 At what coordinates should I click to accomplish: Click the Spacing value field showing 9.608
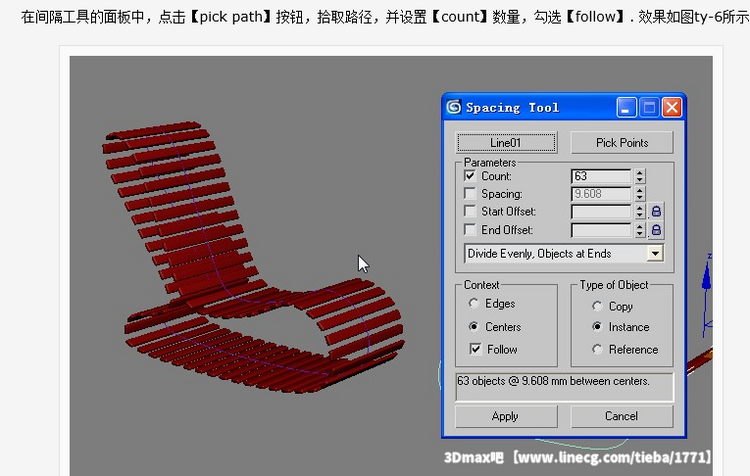(601, 194)
